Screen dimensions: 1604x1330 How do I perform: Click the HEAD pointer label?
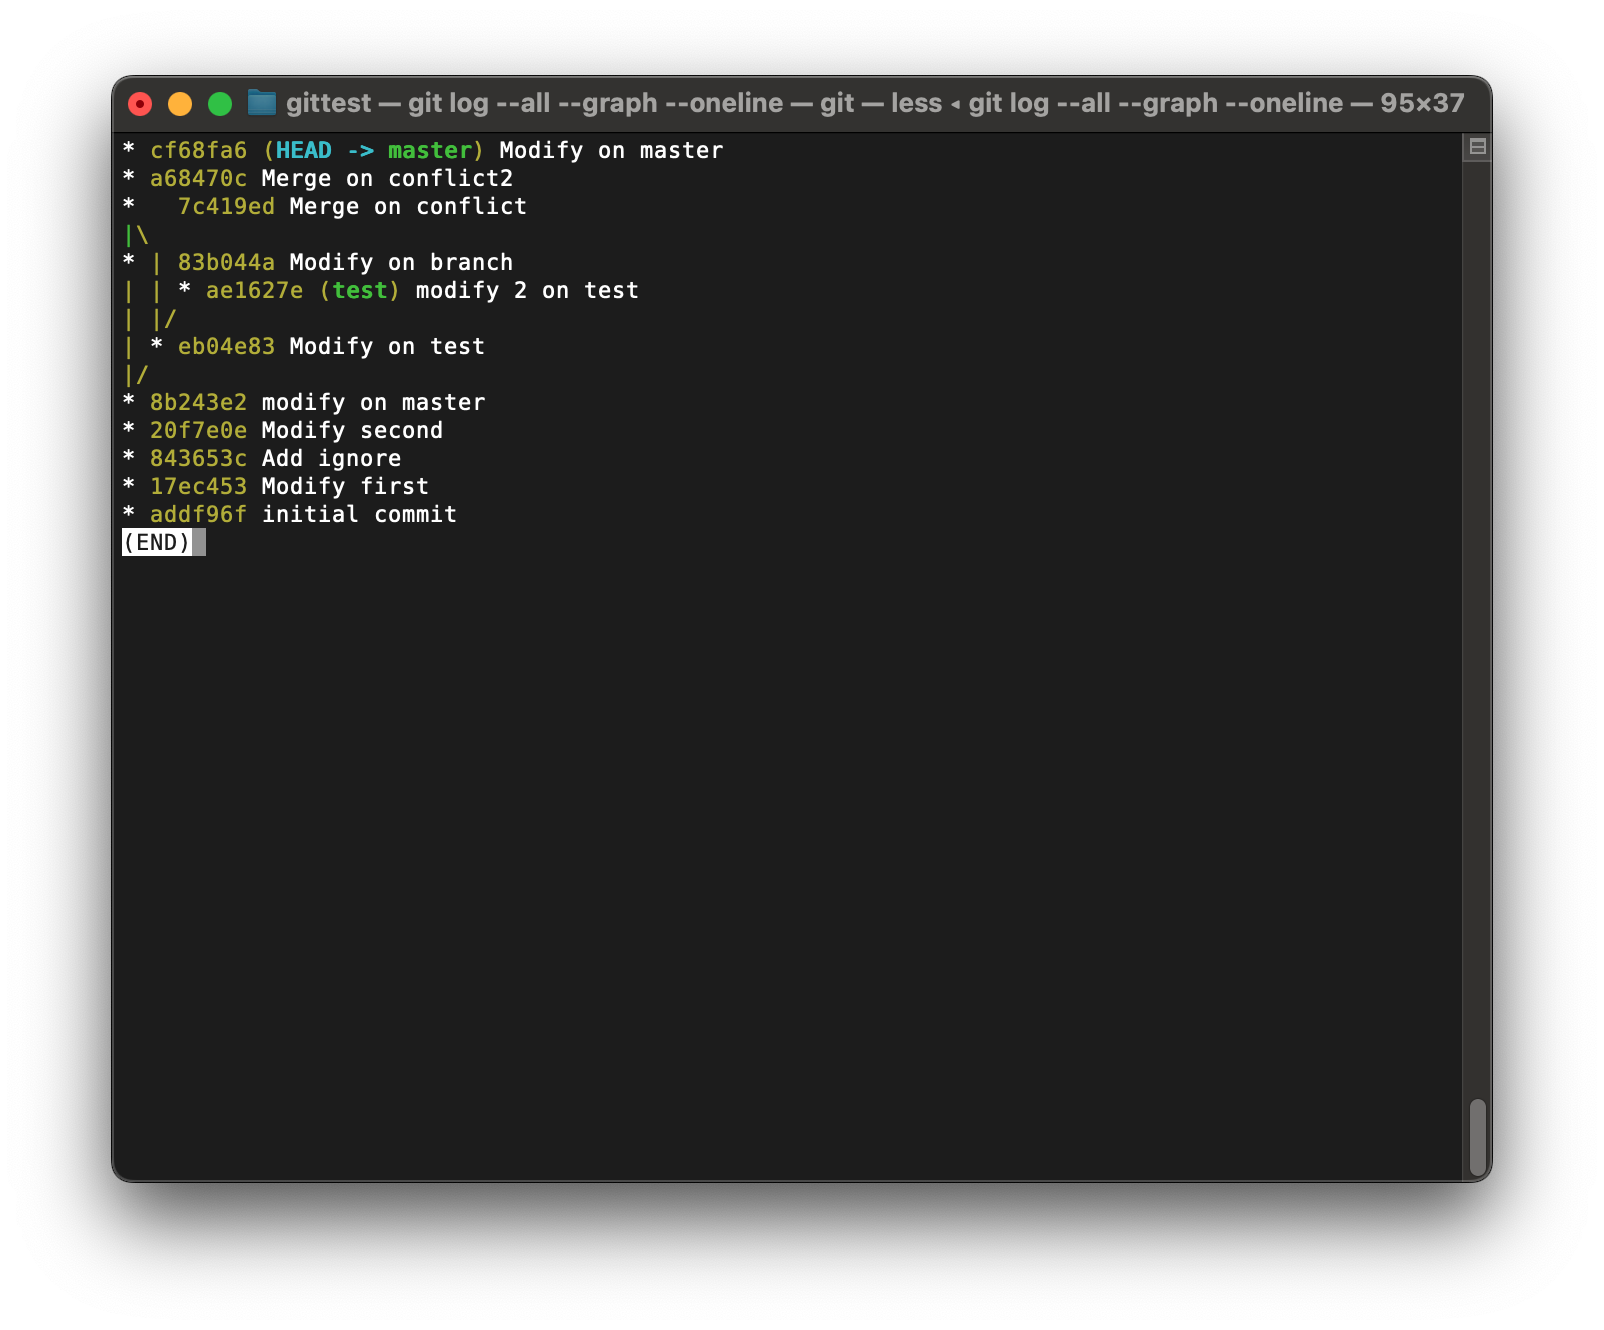click(304, 151)
